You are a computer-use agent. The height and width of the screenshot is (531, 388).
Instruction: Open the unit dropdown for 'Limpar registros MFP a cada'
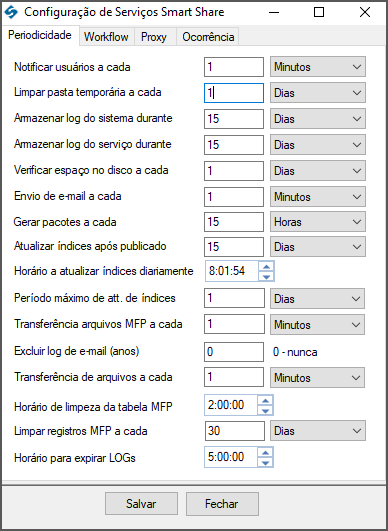click(318, 431)
